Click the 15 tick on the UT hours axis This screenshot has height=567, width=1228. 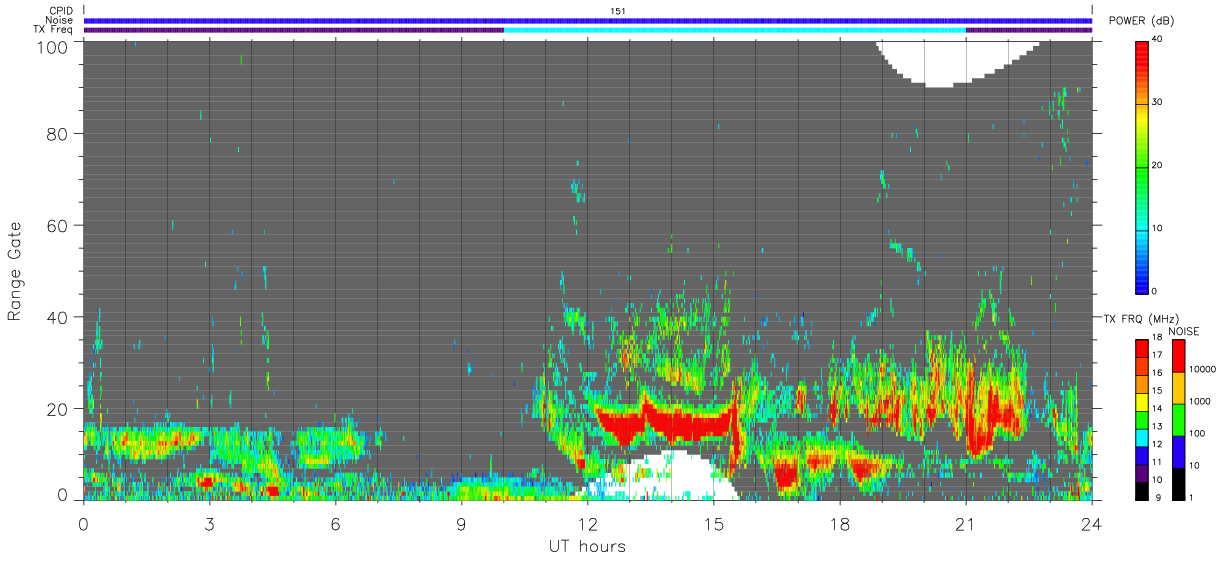[x=714, y=523]
